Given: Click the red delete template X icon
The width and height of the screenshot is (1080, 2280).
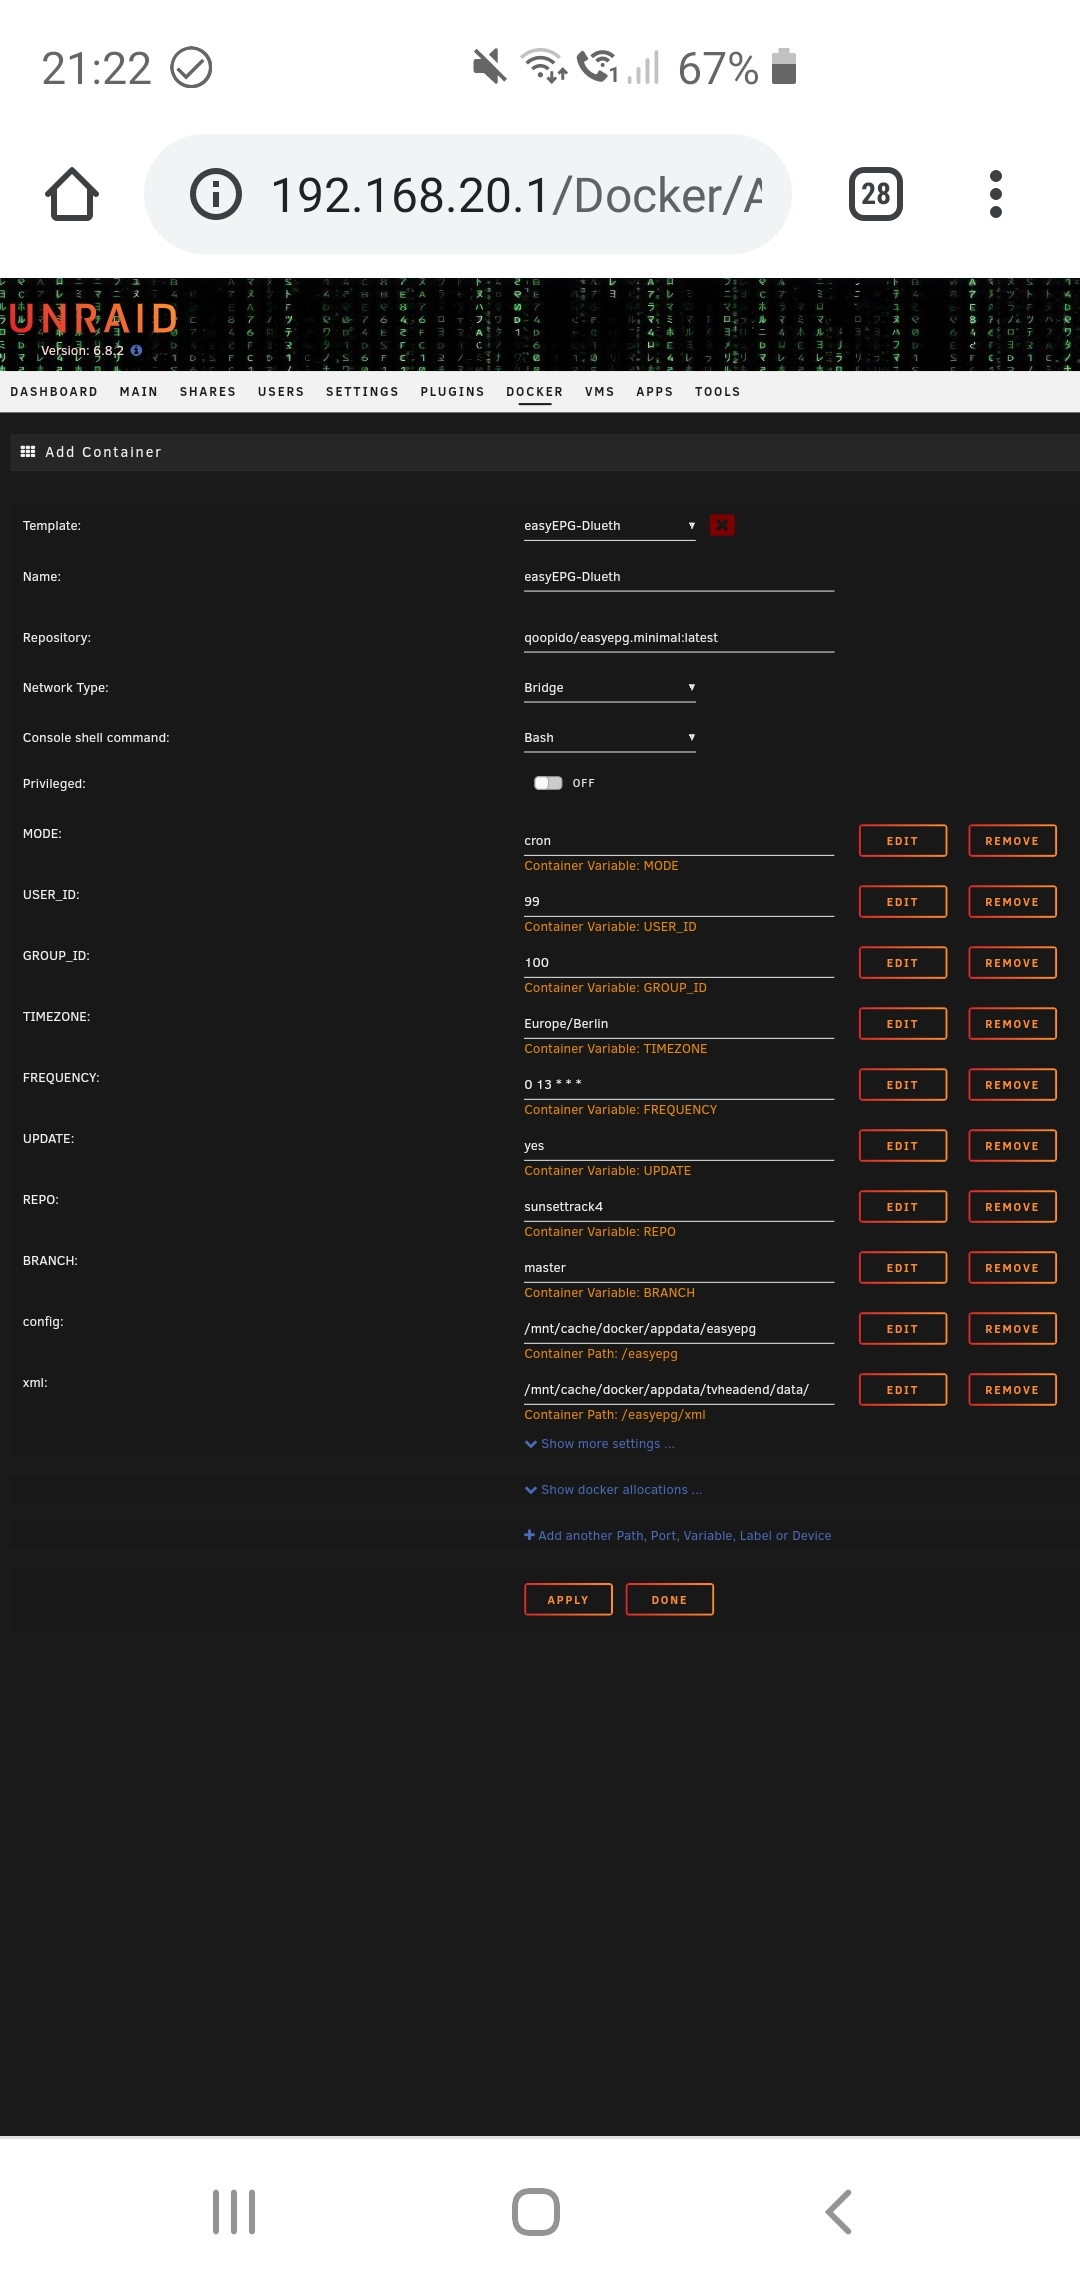Looking at the screenshot, I should (x=722, y=525).
